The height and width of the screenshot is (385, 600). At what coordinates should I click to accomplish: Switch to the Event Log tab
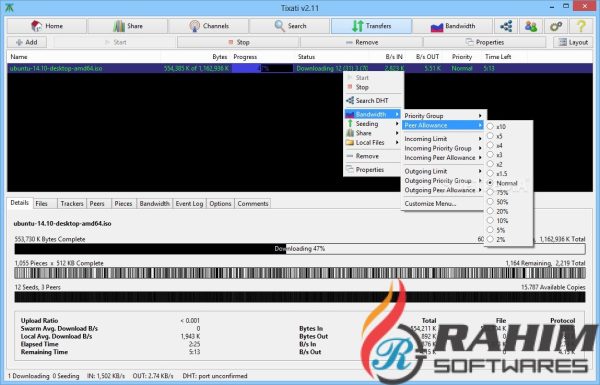(x=189, y=204)
